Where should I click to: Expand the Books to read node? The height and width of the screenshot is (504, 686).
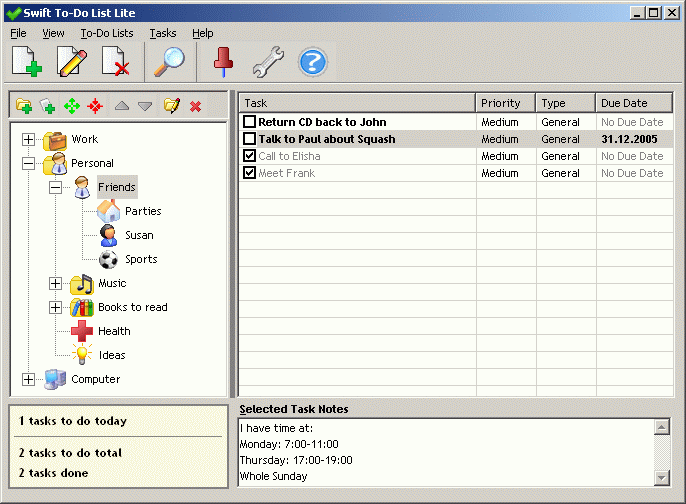click(x=55, y=308)
